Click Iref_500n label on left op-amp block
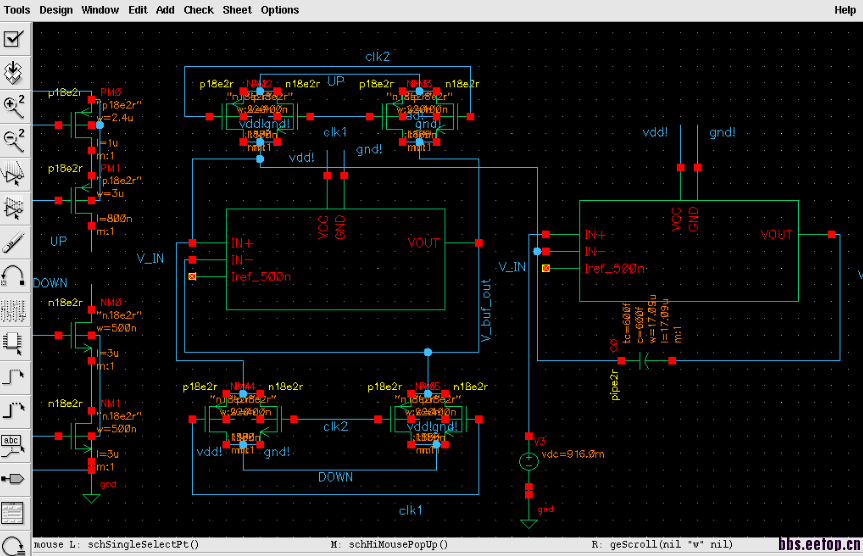863x556 pixels. [x=261, y=276]
